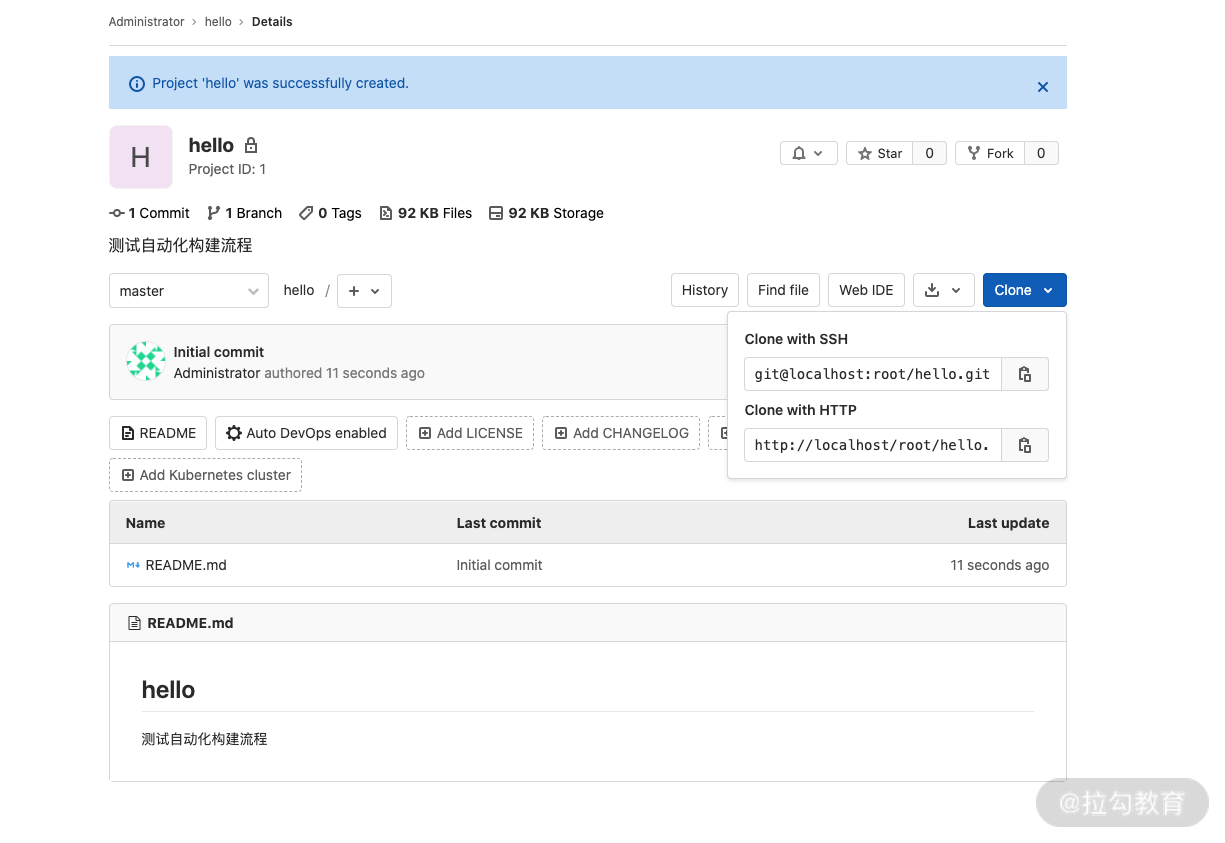
Task: View commit History
Action: pos(704,290)
